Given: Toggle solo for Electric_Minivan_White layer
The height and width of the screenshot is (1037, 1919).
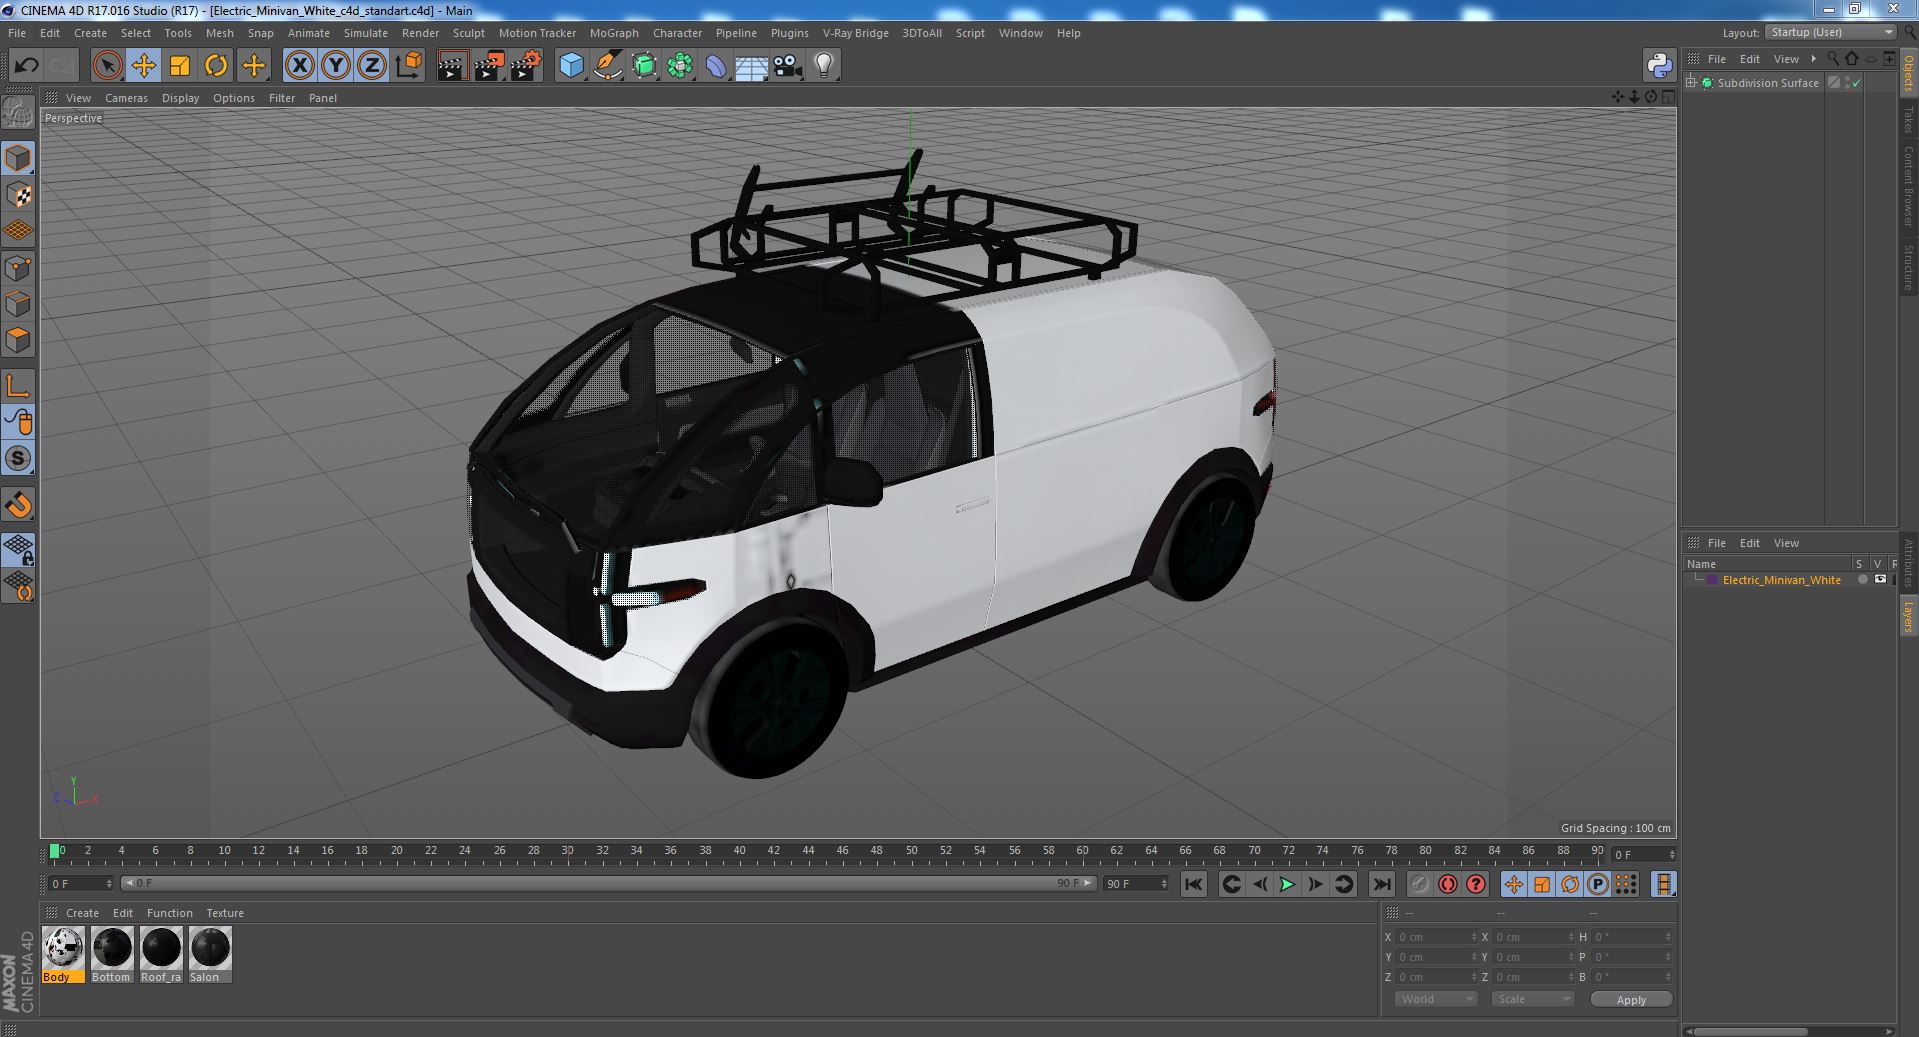Looking at the screenshot, I should coord(1862,580).
